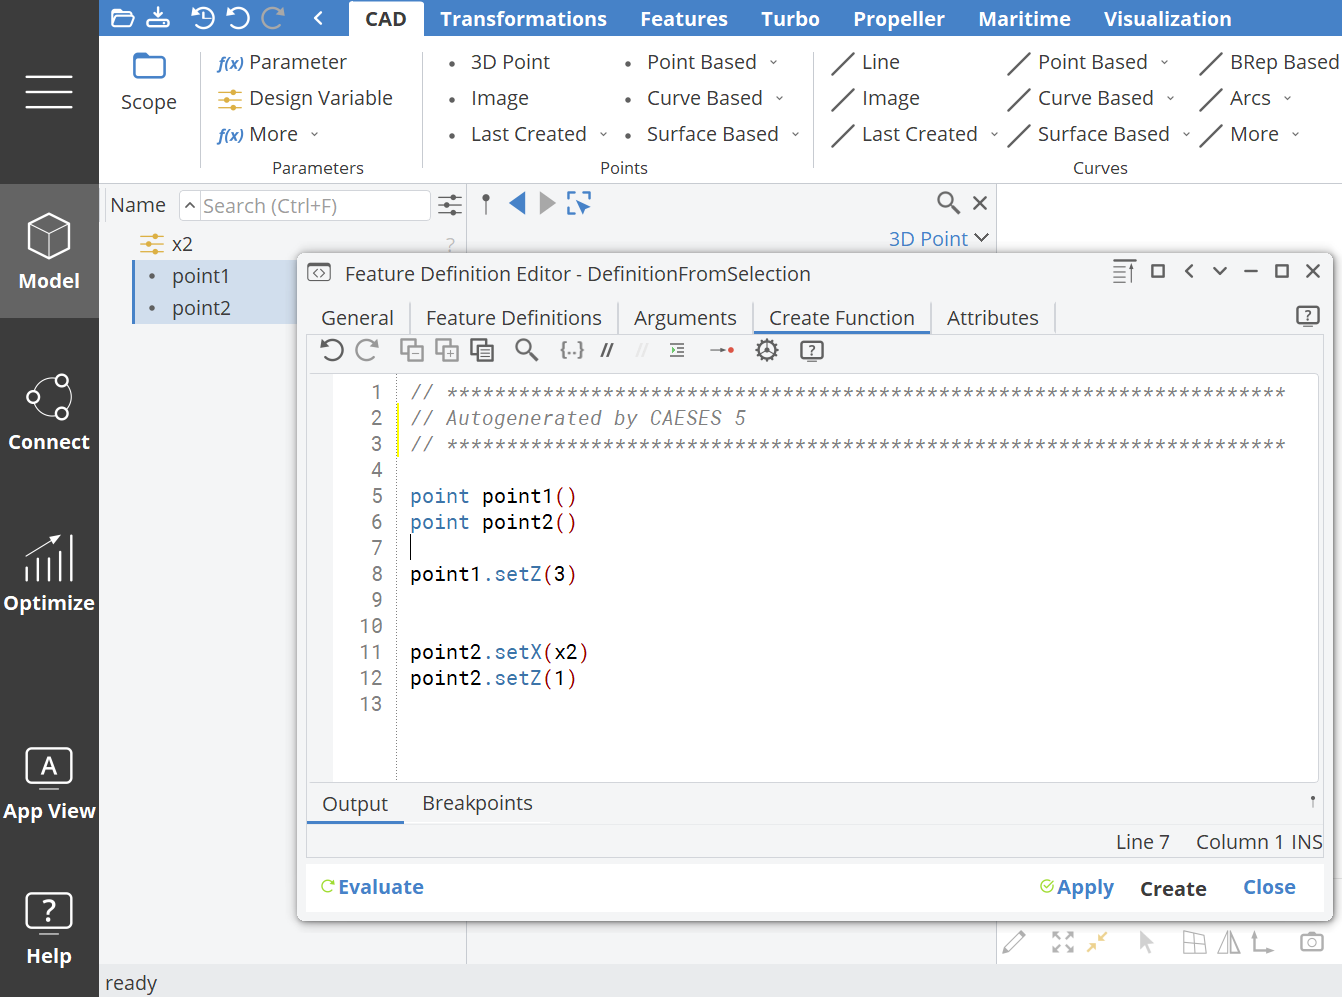
Task: Open the hamburger main menu
Action: pos(49,92)
